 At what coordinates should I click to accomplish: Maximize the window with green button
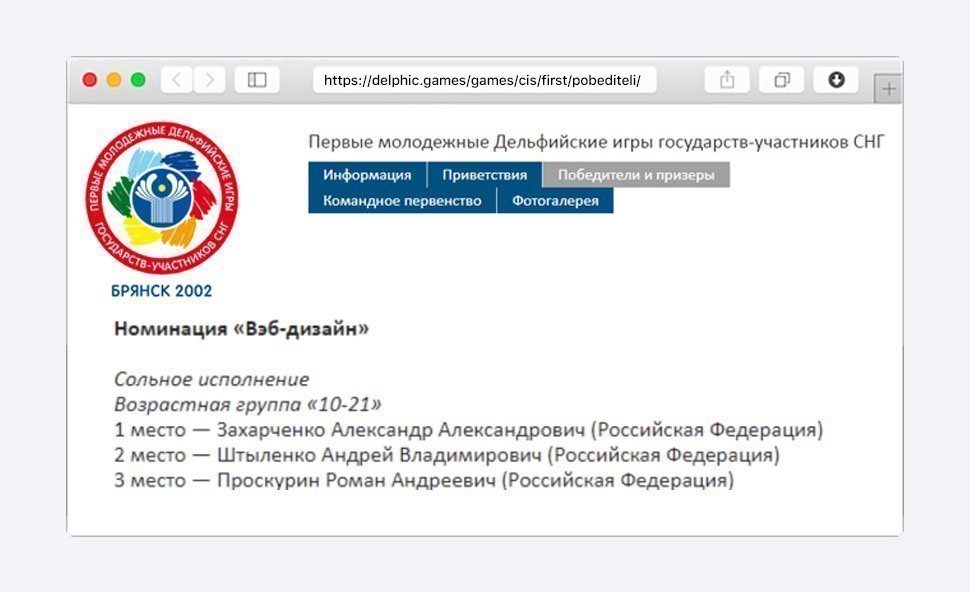click(138, 80)
